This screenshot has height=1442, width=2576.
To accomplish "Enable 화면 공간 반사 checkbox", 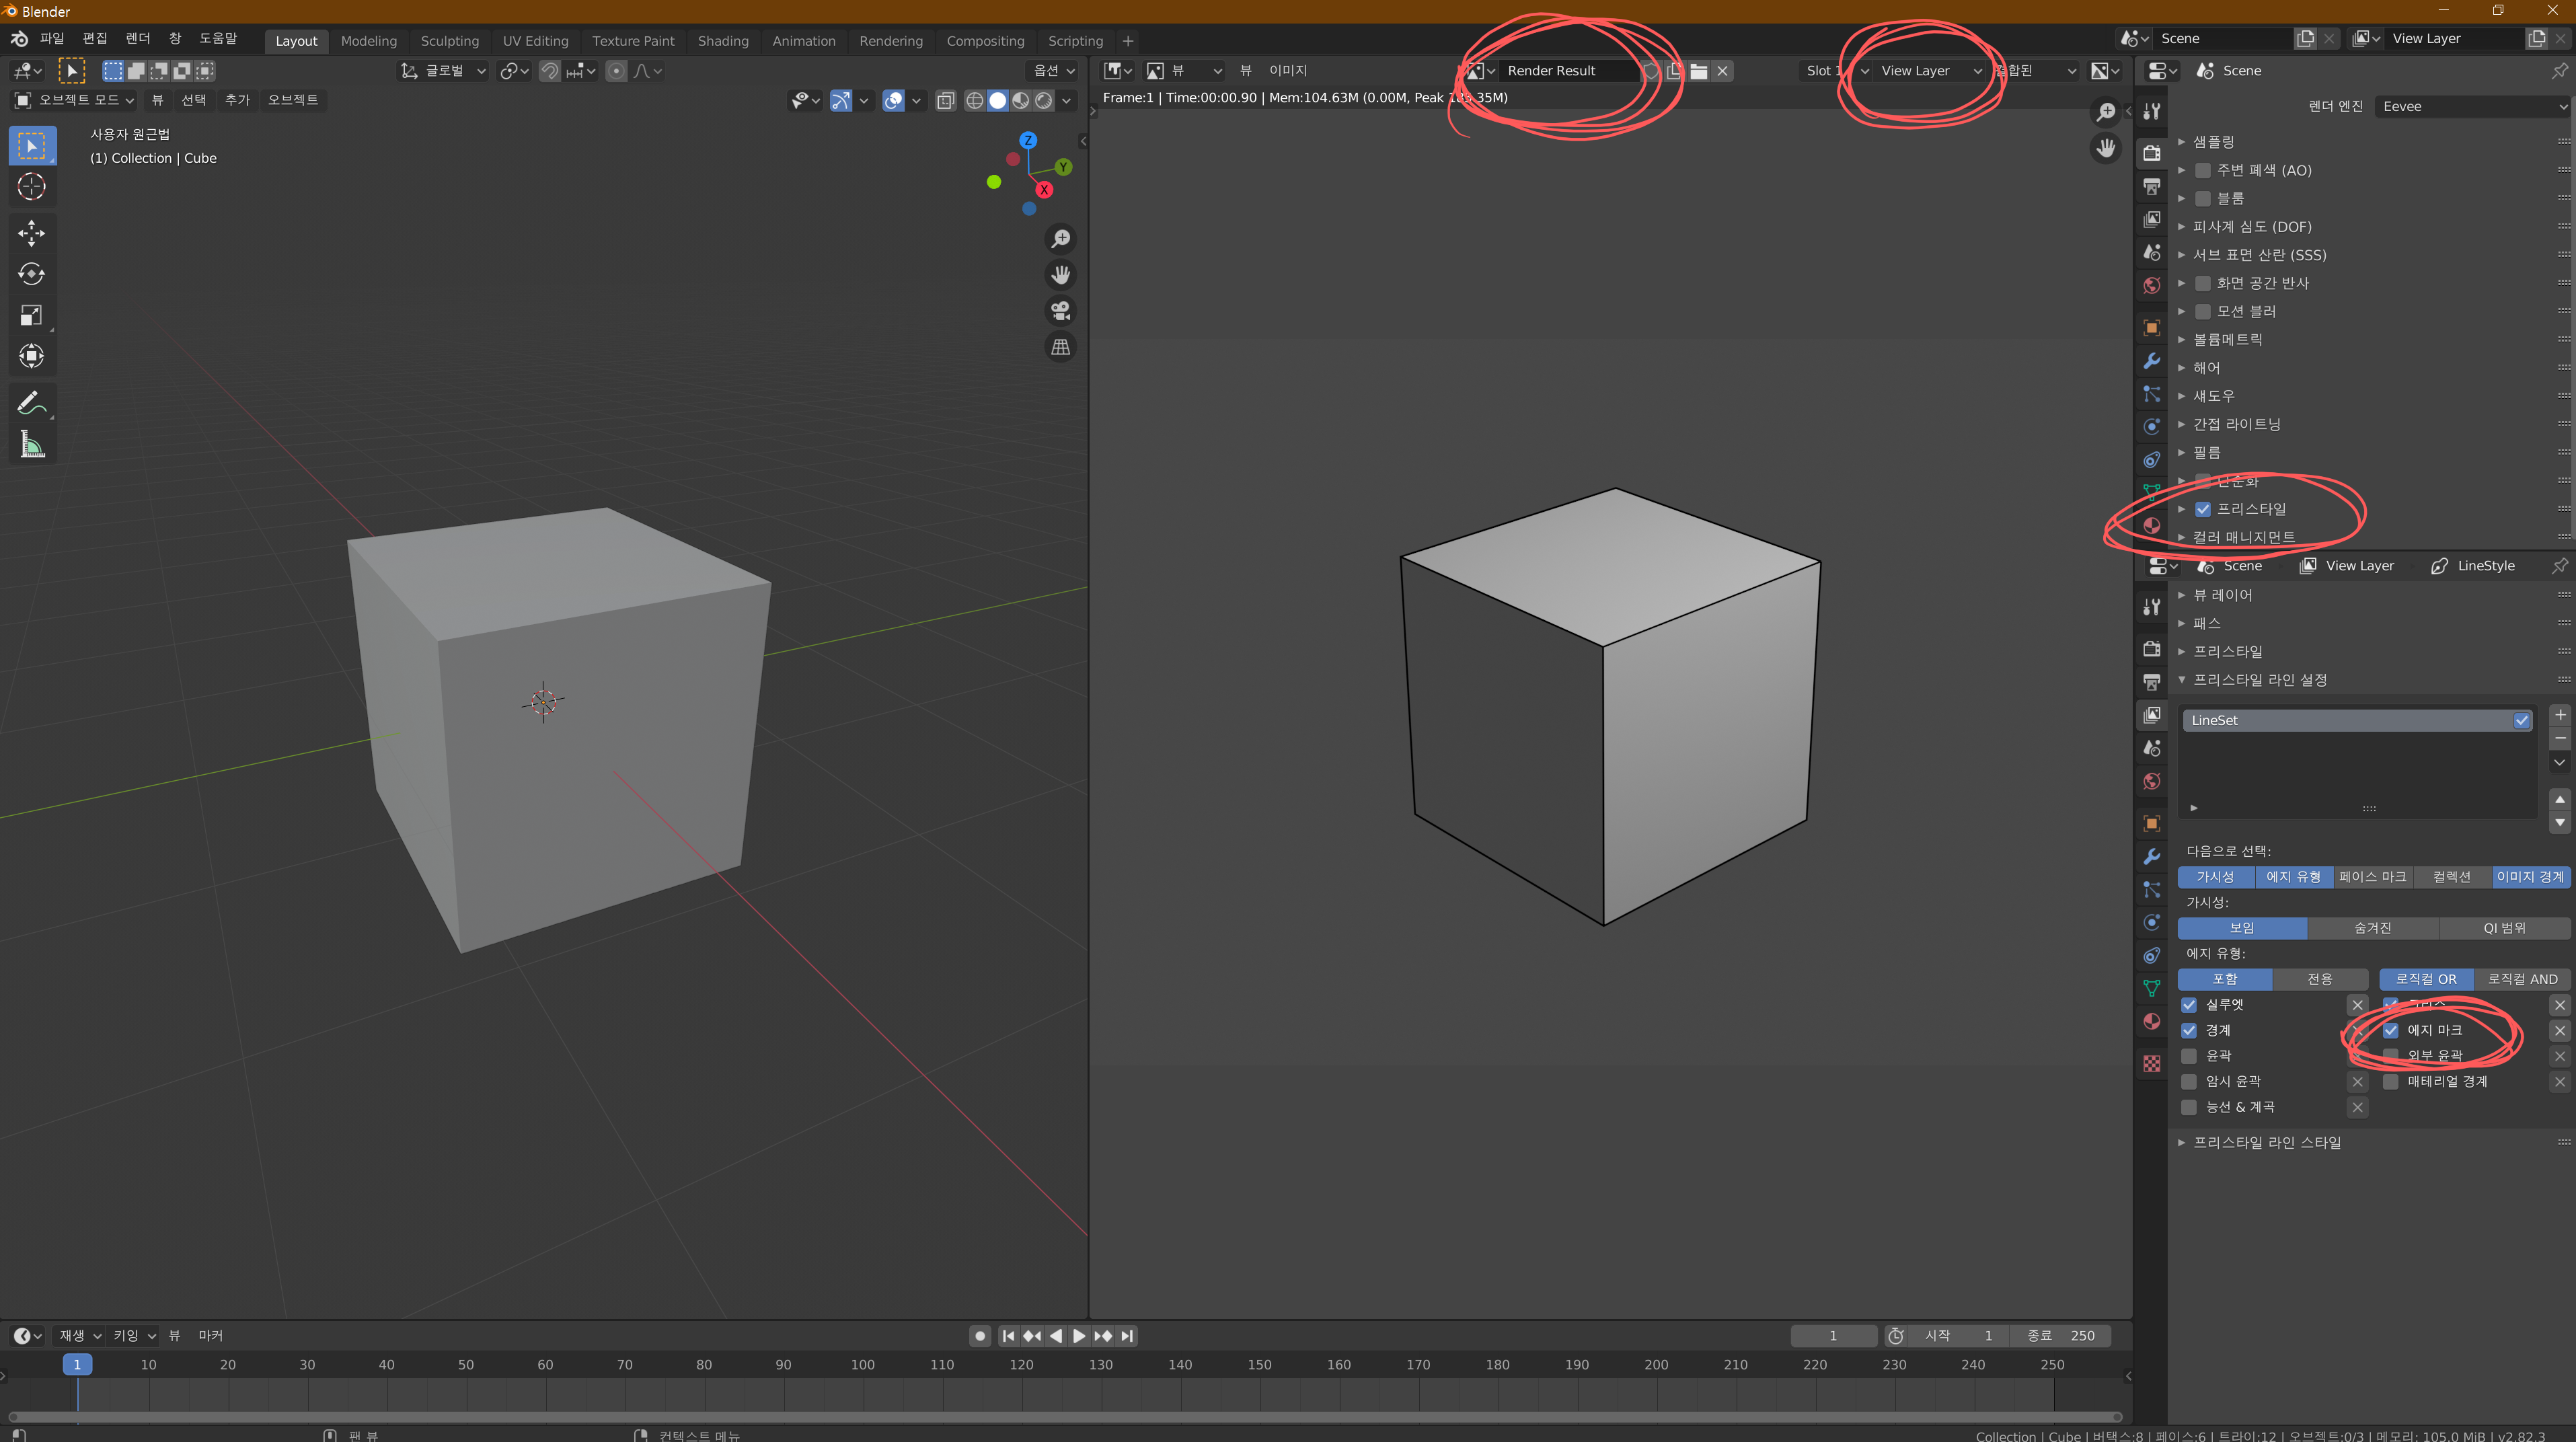I will tap(2202, 284).
